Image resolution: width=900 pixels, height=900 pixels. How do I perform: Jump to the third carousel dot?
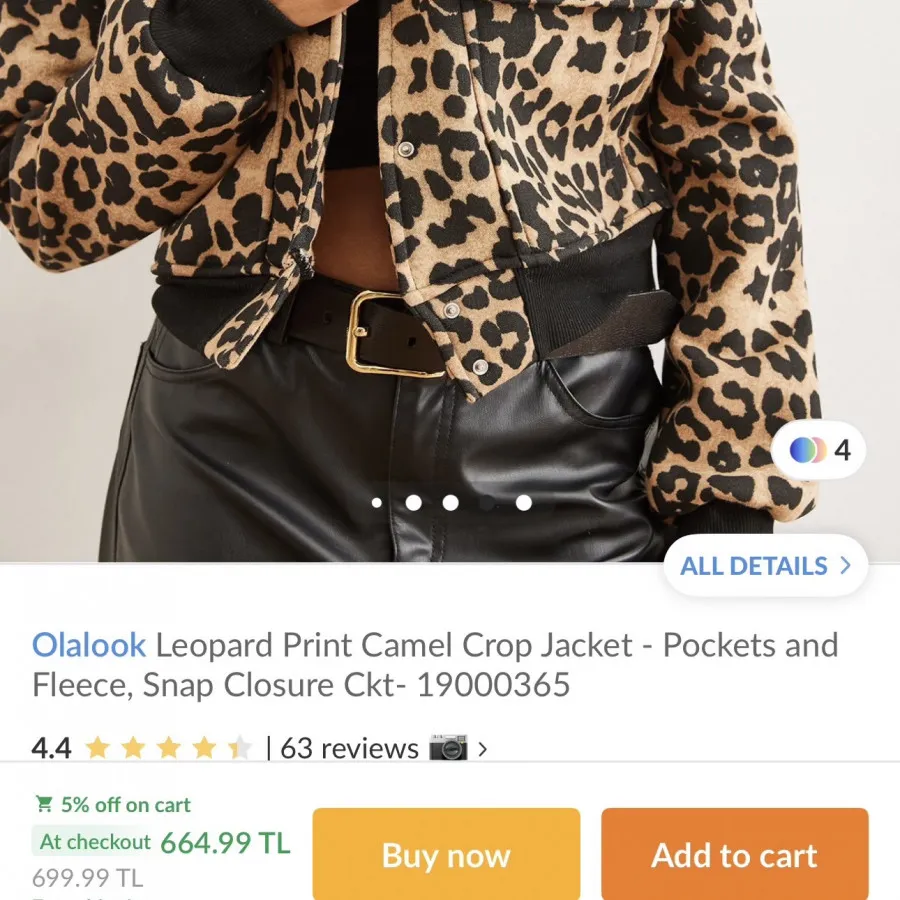[451, 503]
